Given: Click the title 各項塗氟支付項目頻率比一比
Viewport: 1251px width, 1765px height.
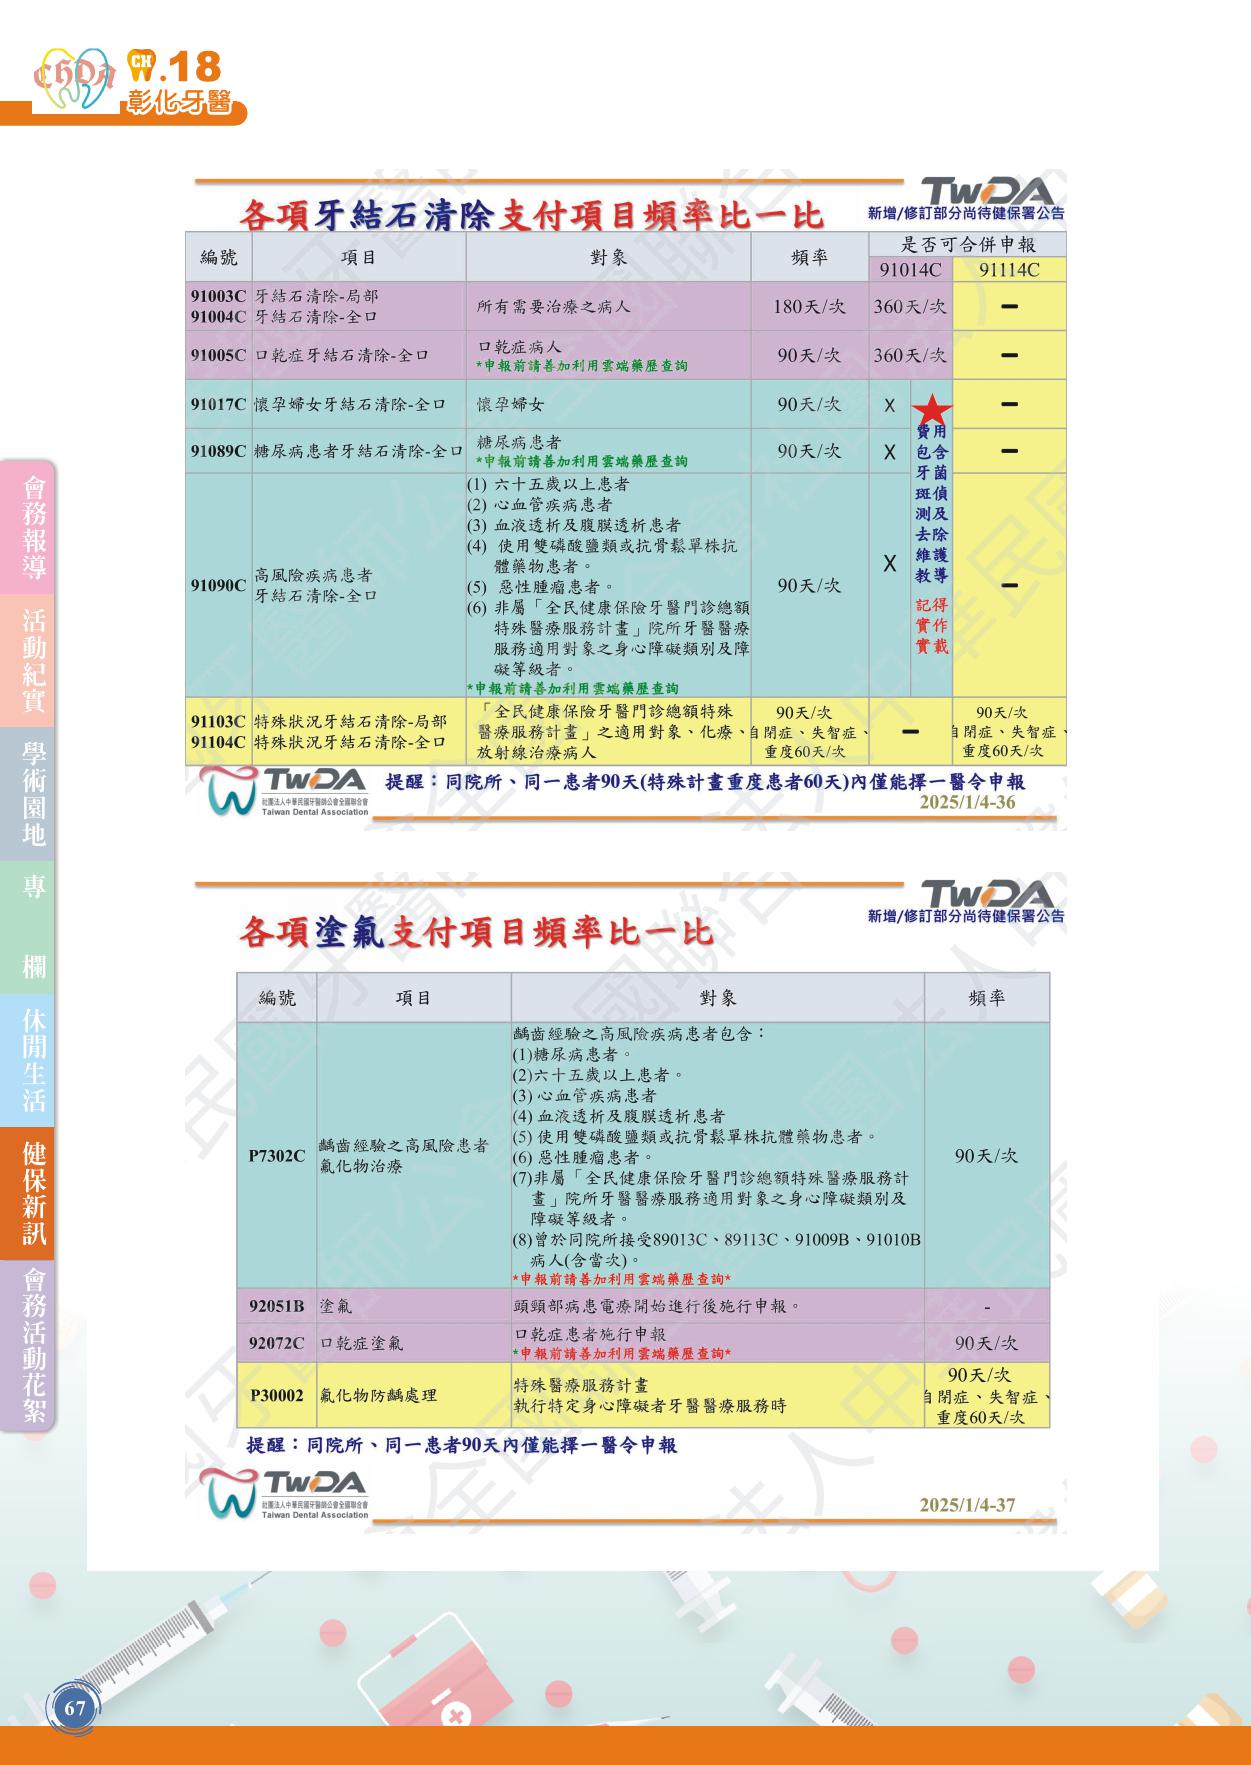Looking at the screenshot, I should [x=477, y=932].
